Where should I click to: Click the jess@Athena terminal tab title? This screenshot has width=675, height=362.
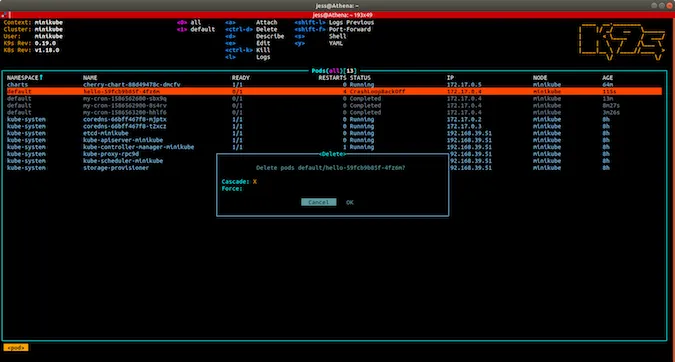[x=342, y=15]
